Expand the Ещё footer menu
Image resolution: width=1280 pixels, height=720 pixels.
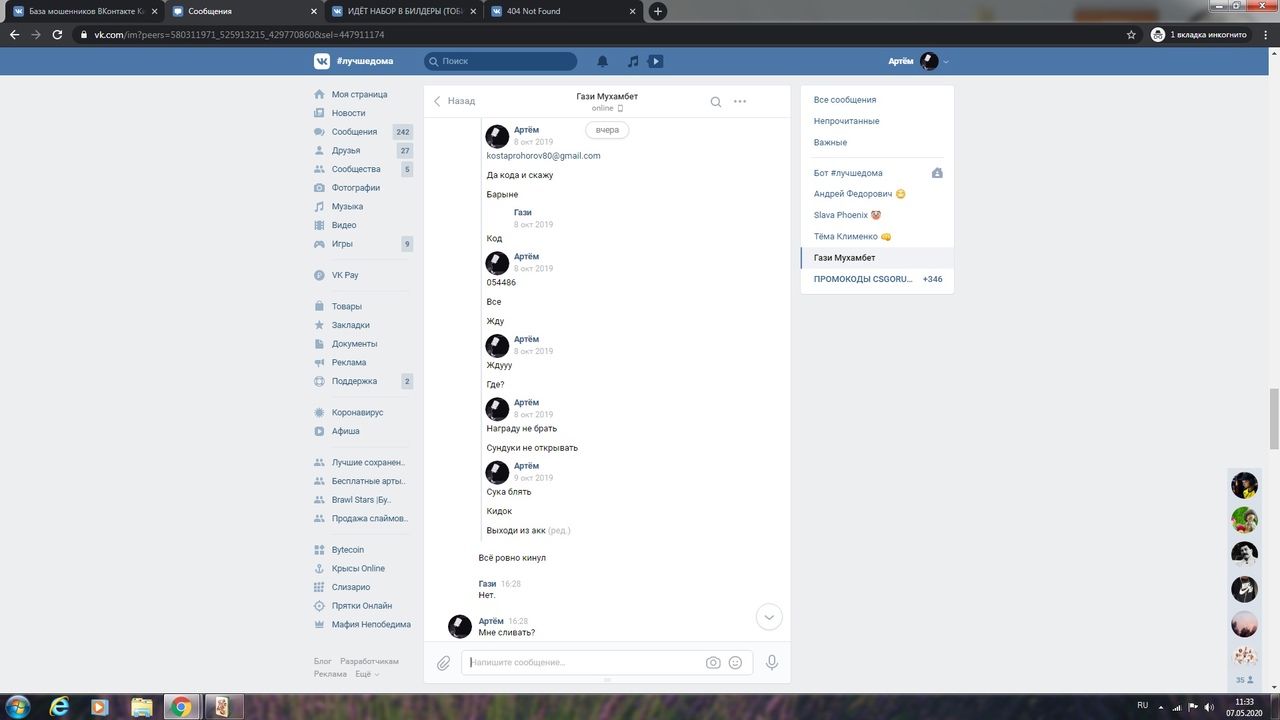pos(367,674)
